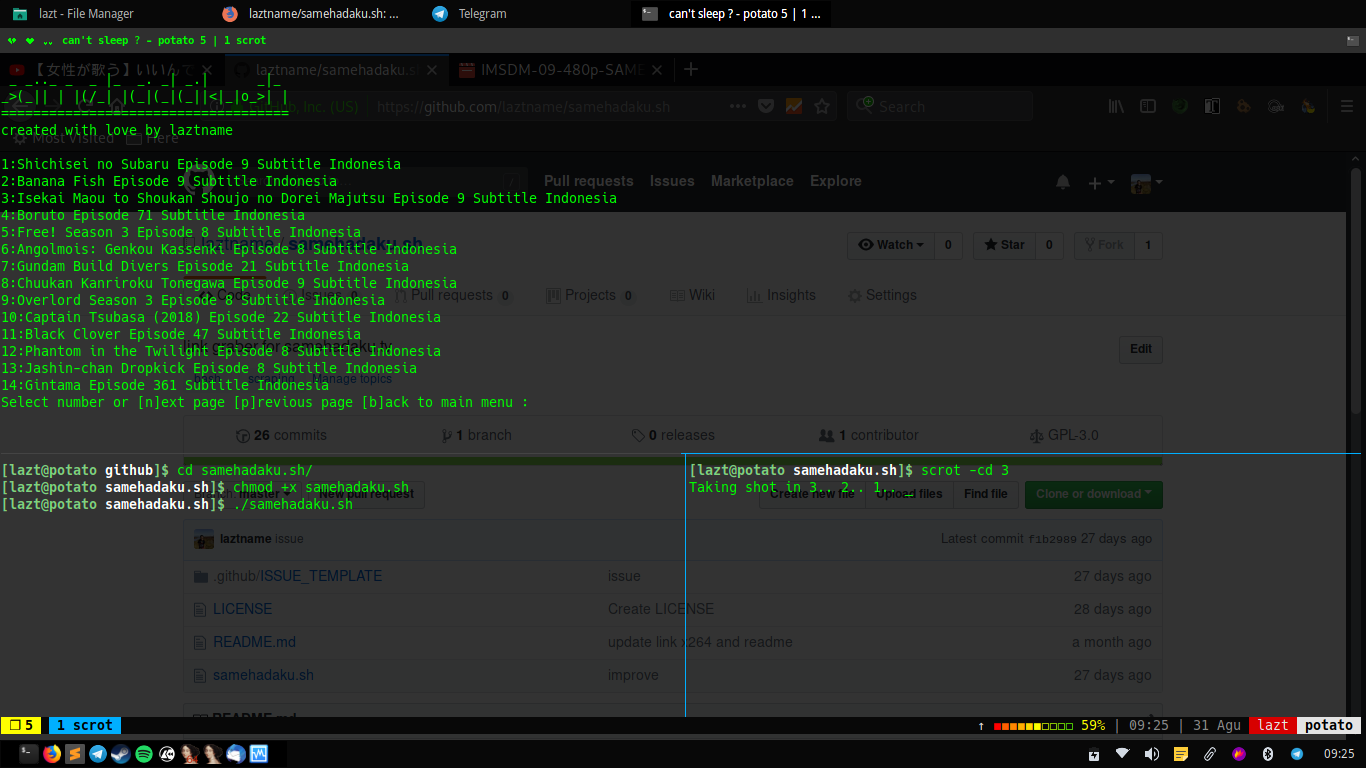Go to Explore in the GitHub header

[836, 181]
